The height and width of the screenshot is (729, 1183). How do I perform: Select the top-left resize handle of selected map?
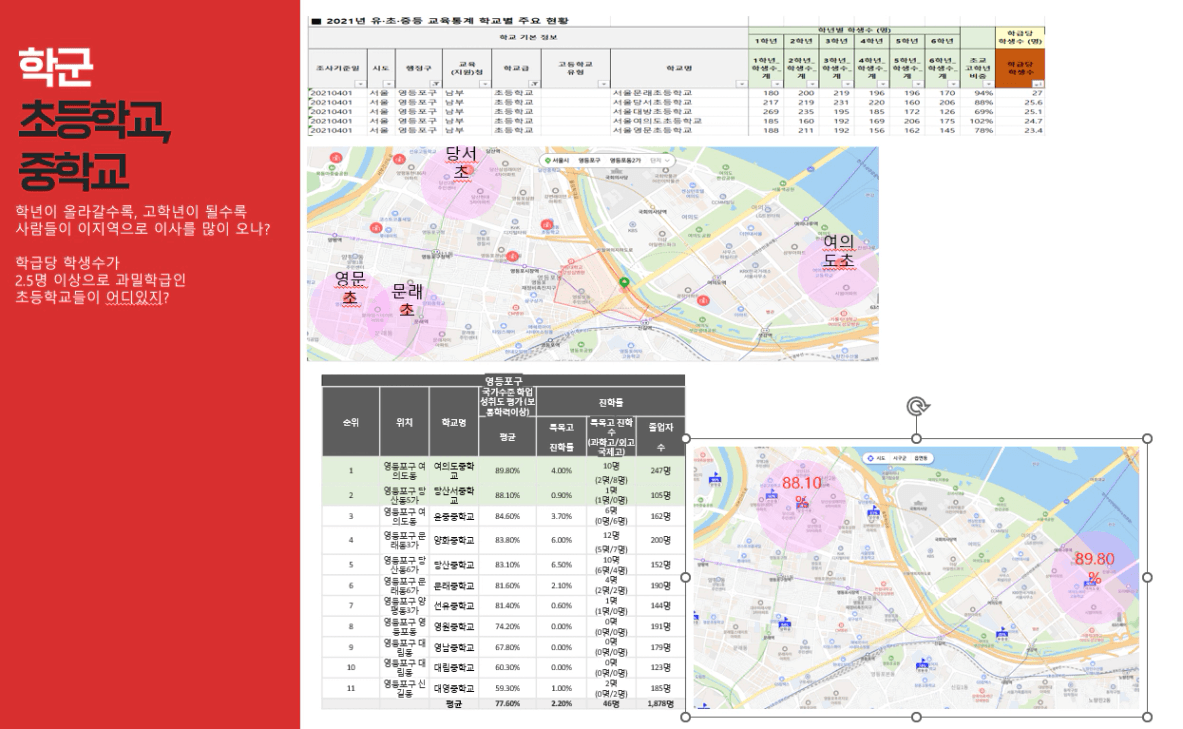[x=686, y=438]
